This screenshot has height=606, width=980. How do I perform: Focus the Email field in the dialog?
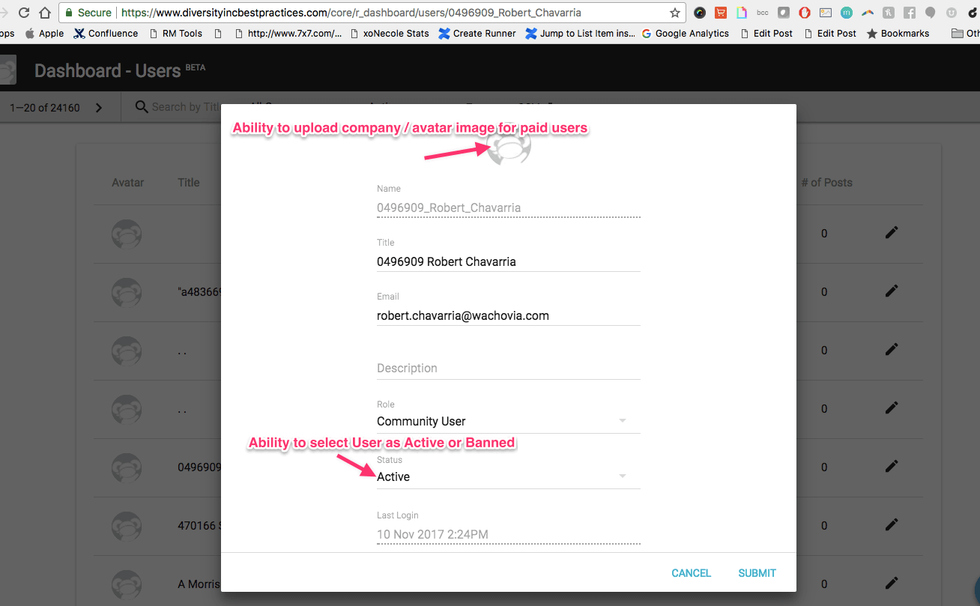[508, 315]
